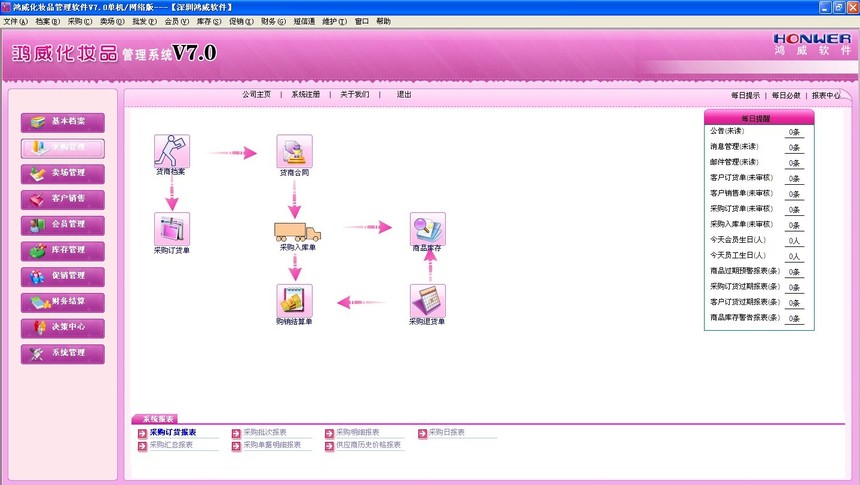Click the 采购入库单 truck icon

297,232
